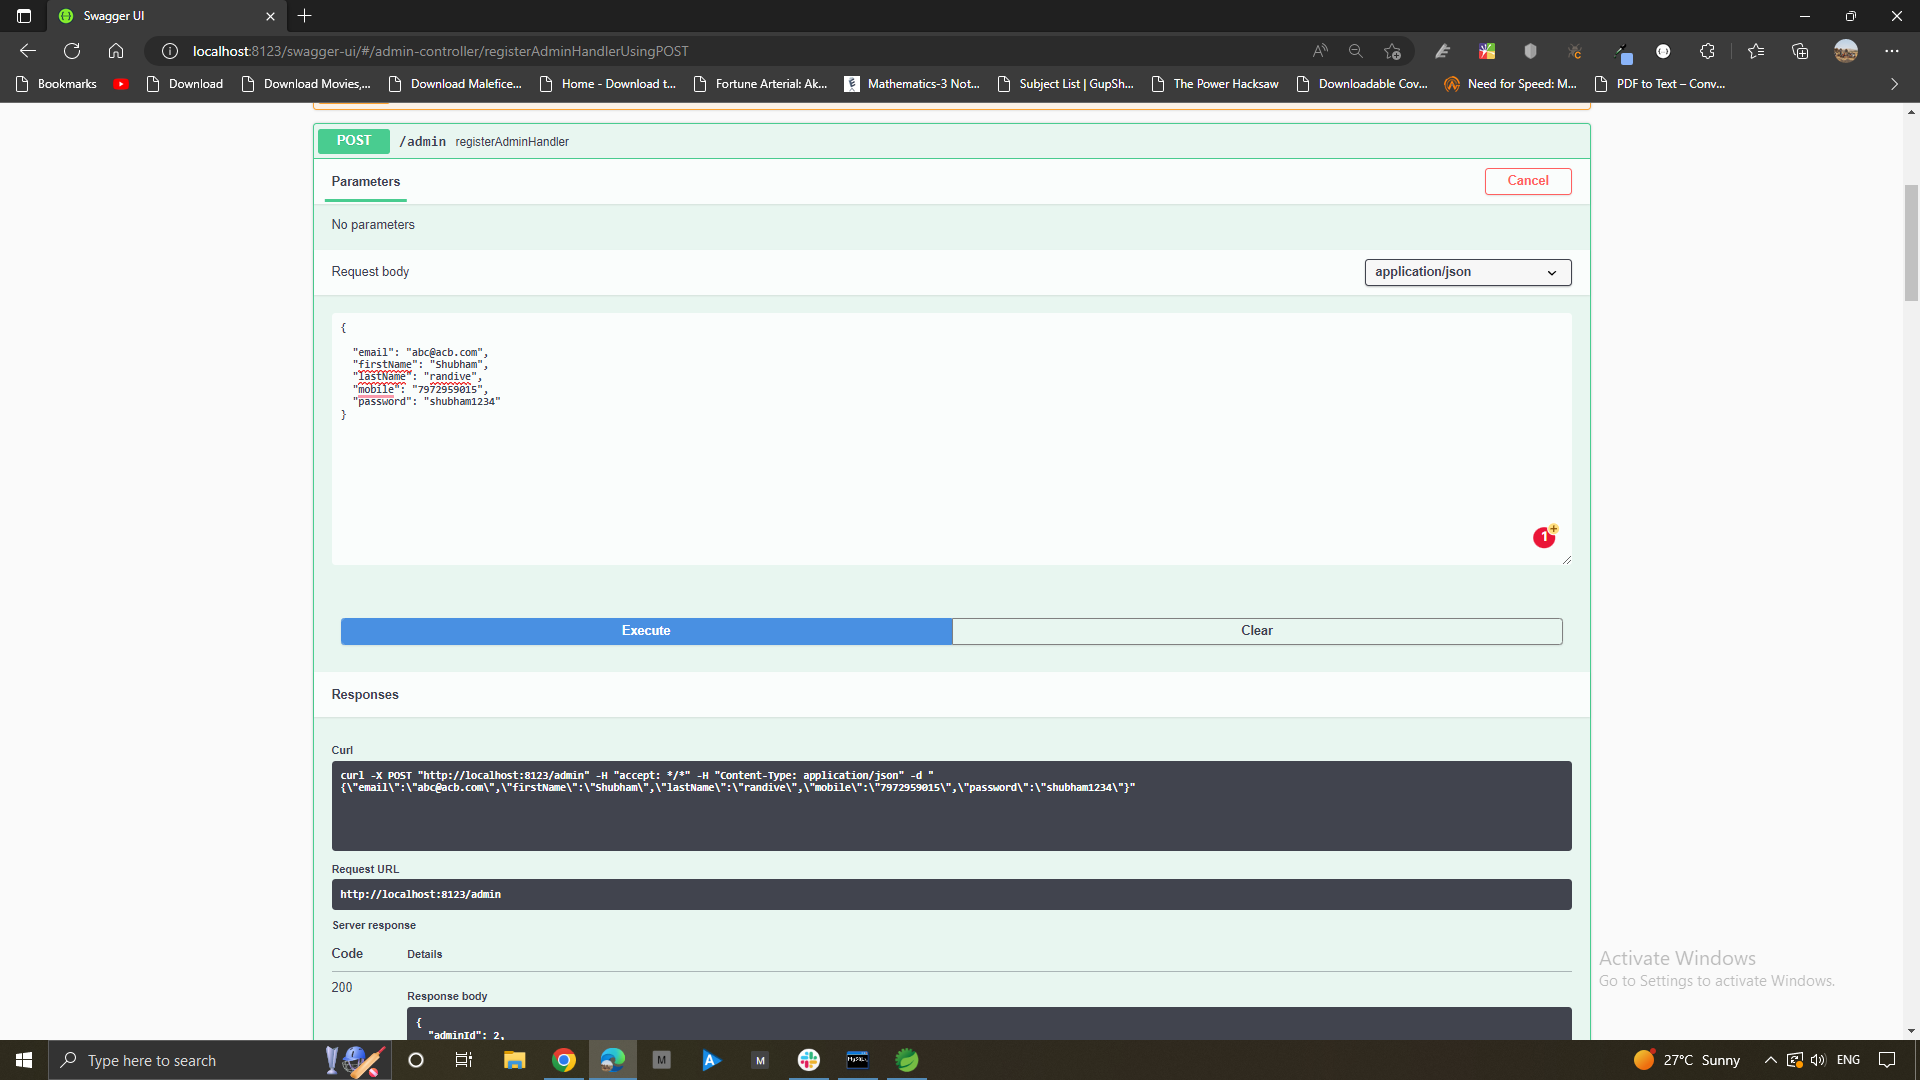Open the MySQL command line client

(x=858, y=1060)
